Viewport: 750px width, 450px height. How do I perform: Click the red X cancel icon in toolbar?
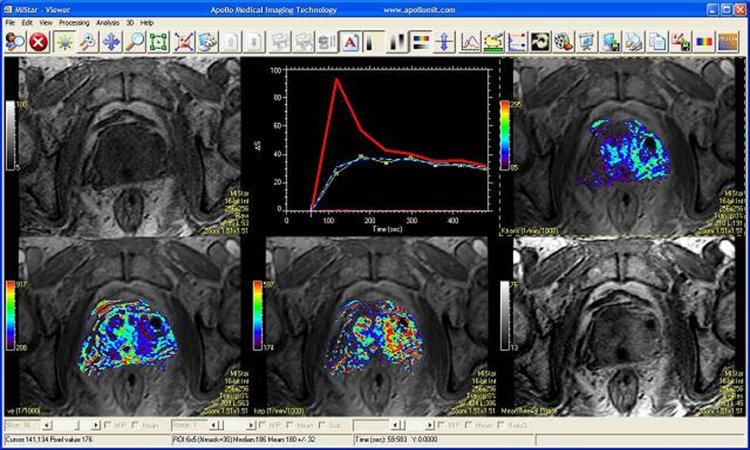[x=39, y=41]
